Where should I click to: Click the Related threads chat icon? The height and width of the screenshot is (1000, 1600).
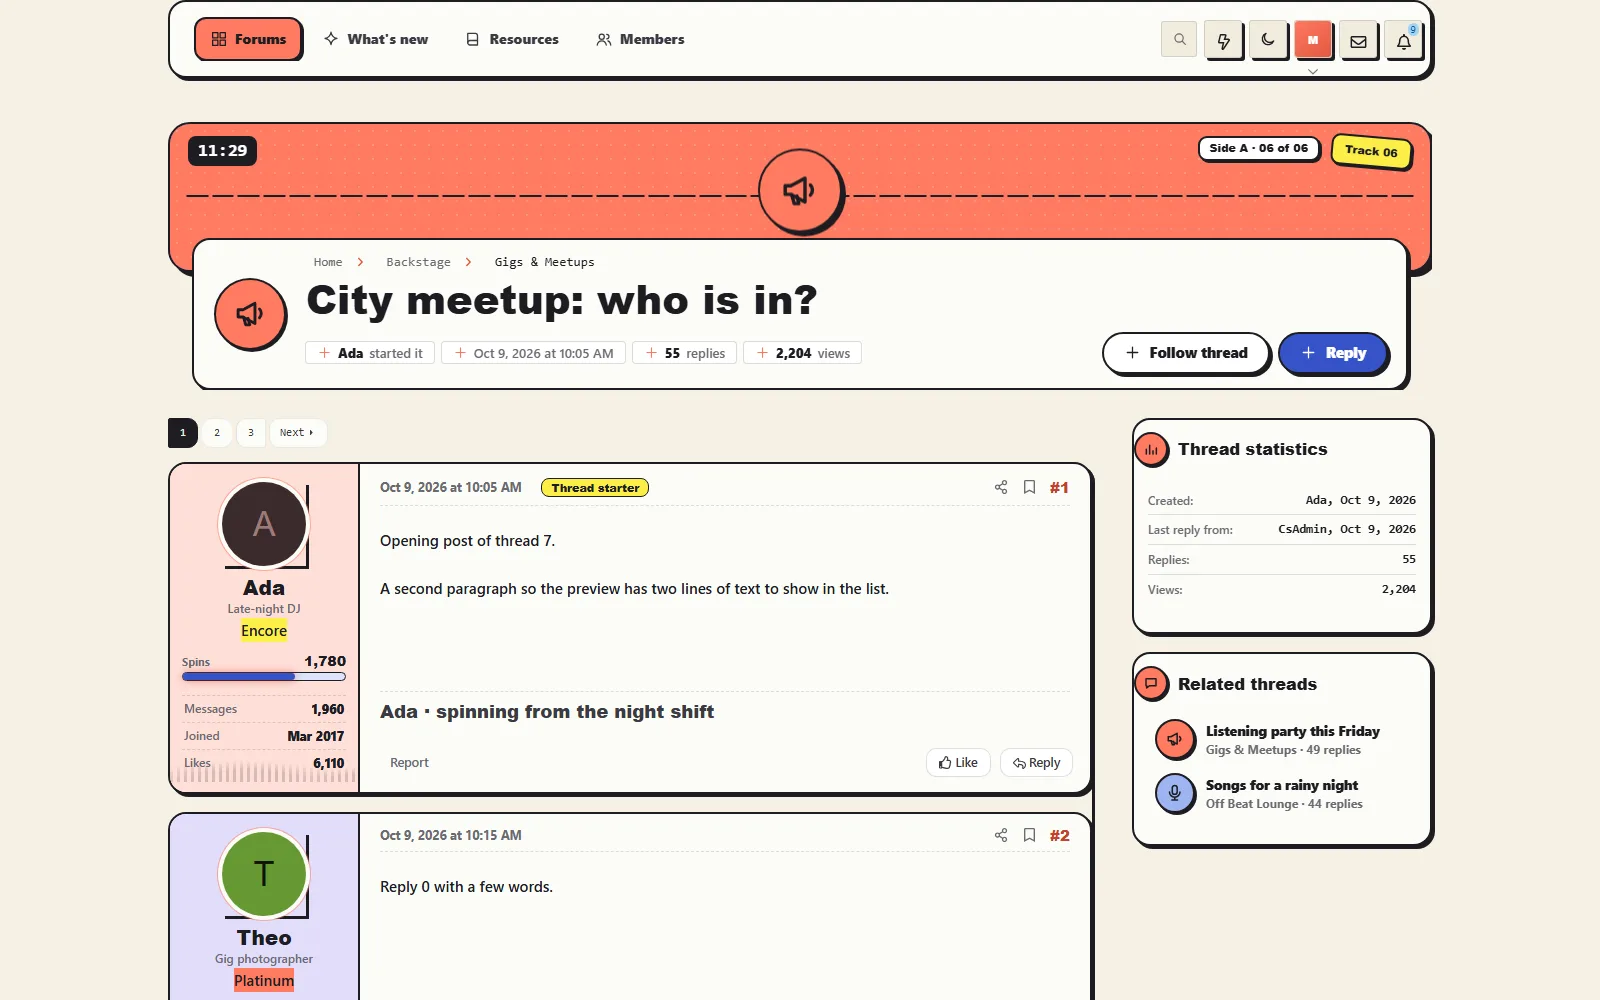1151,684
